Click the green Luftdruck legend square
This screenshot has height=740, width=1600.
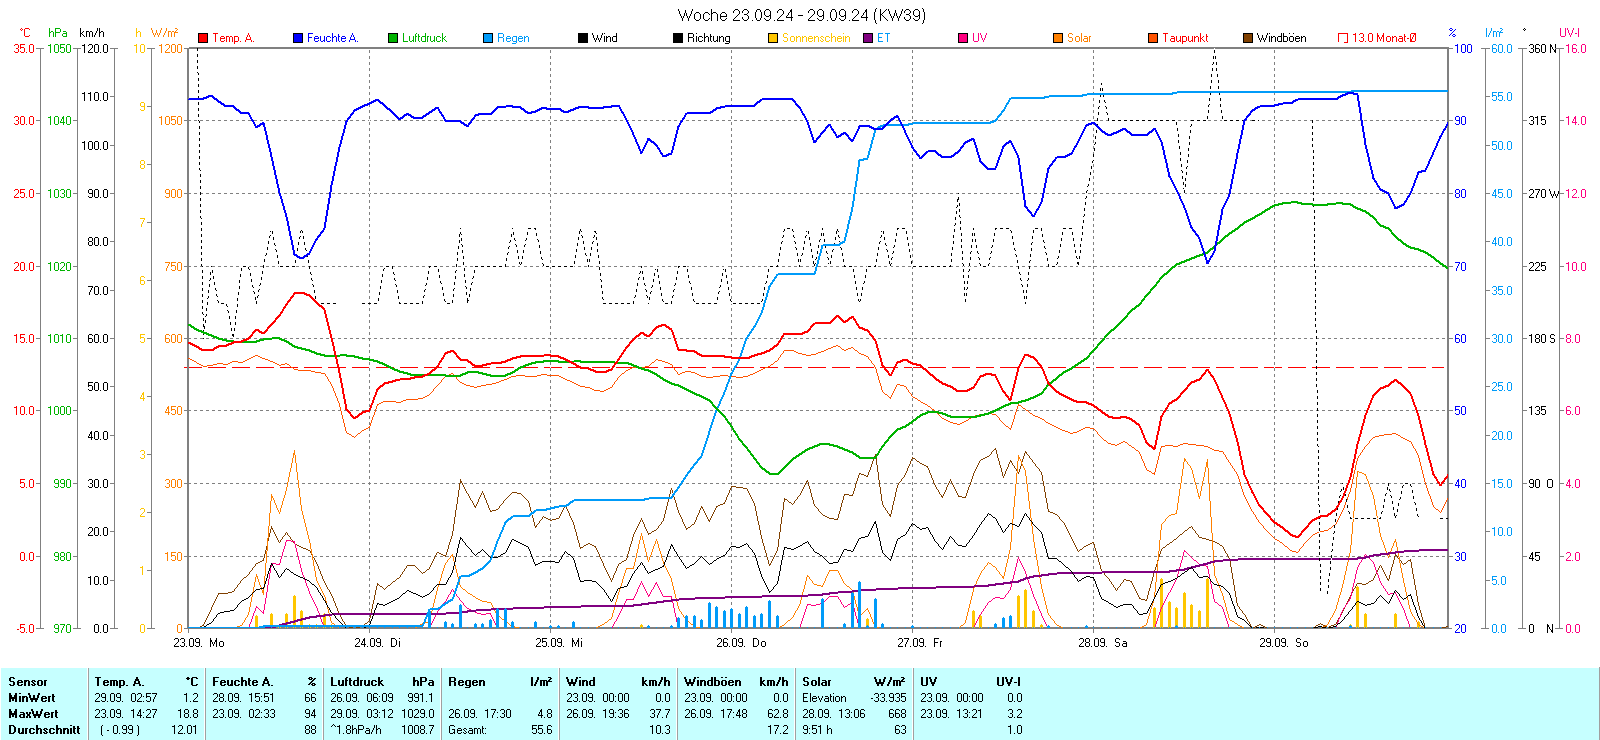coord(393,38)
